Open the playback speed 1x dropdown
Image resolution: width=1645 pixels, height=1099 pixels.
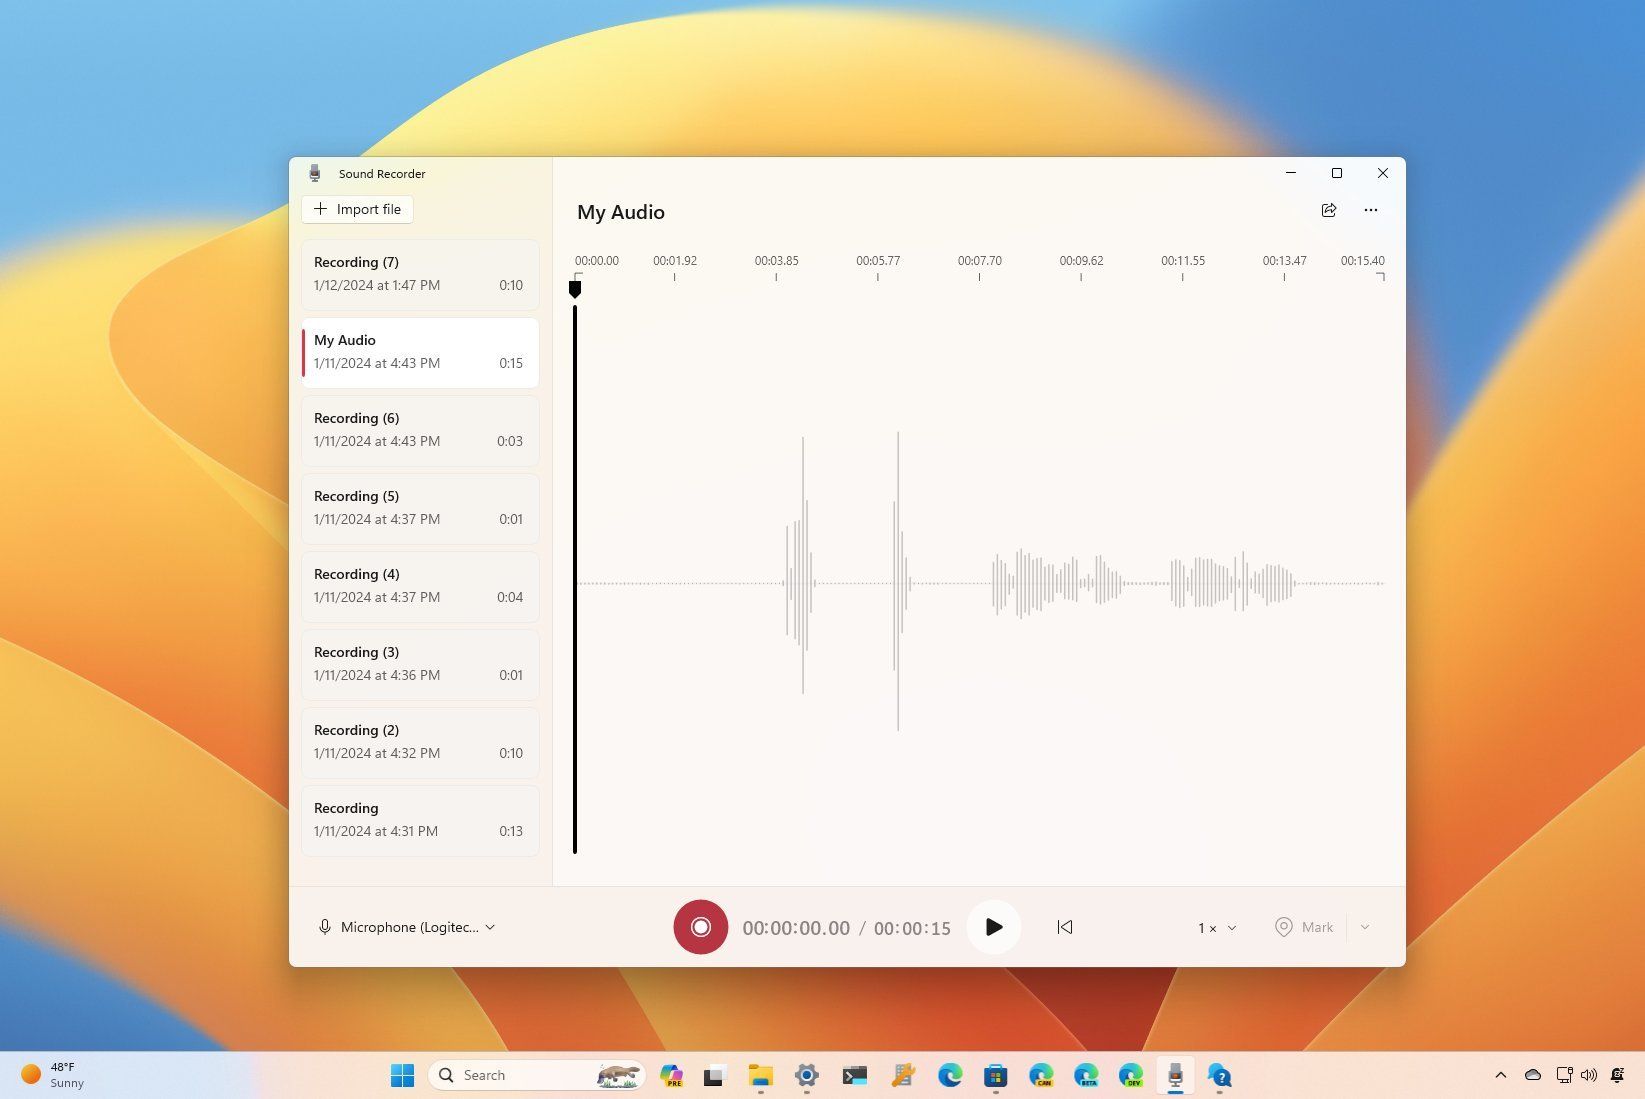pyautogui.click(x=1214, y=927)
